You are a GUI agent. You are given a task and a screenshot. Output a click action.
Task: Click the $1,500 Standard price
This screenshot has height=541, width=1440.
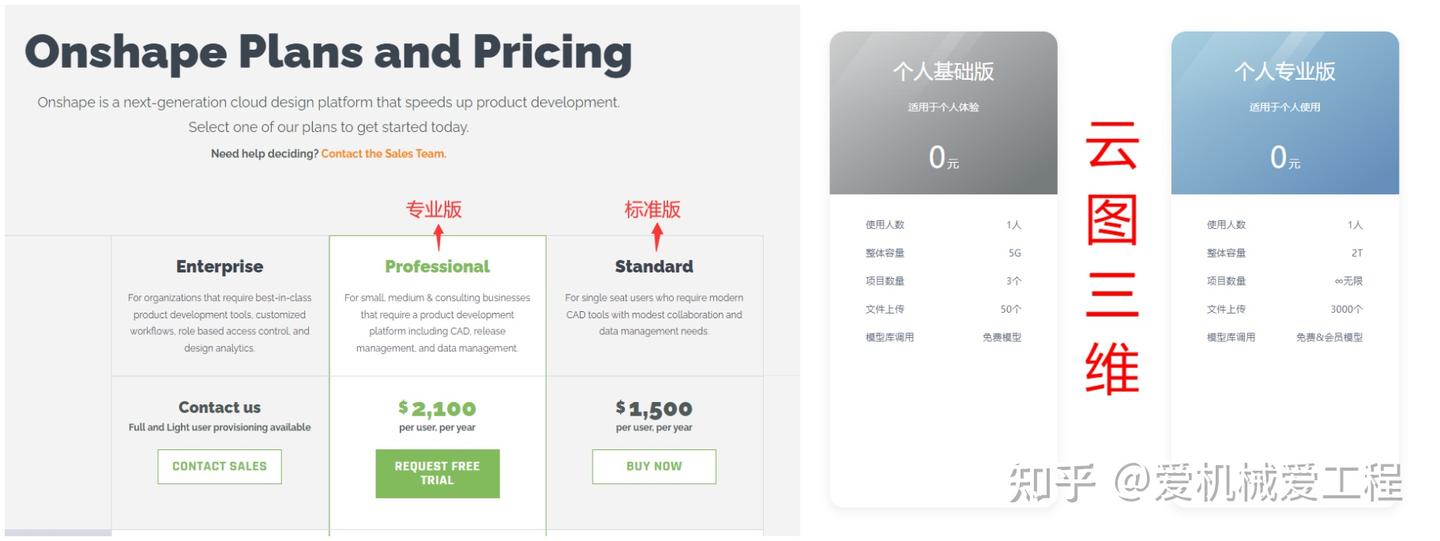pos(654,408)
